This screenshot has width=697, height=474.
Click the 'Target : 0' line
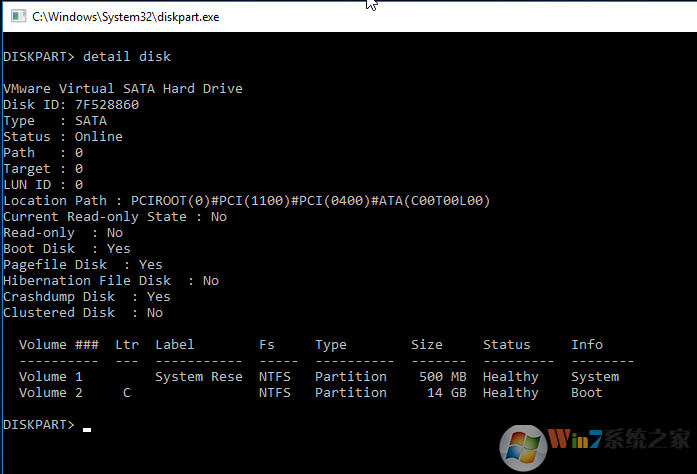coord(43,169)
